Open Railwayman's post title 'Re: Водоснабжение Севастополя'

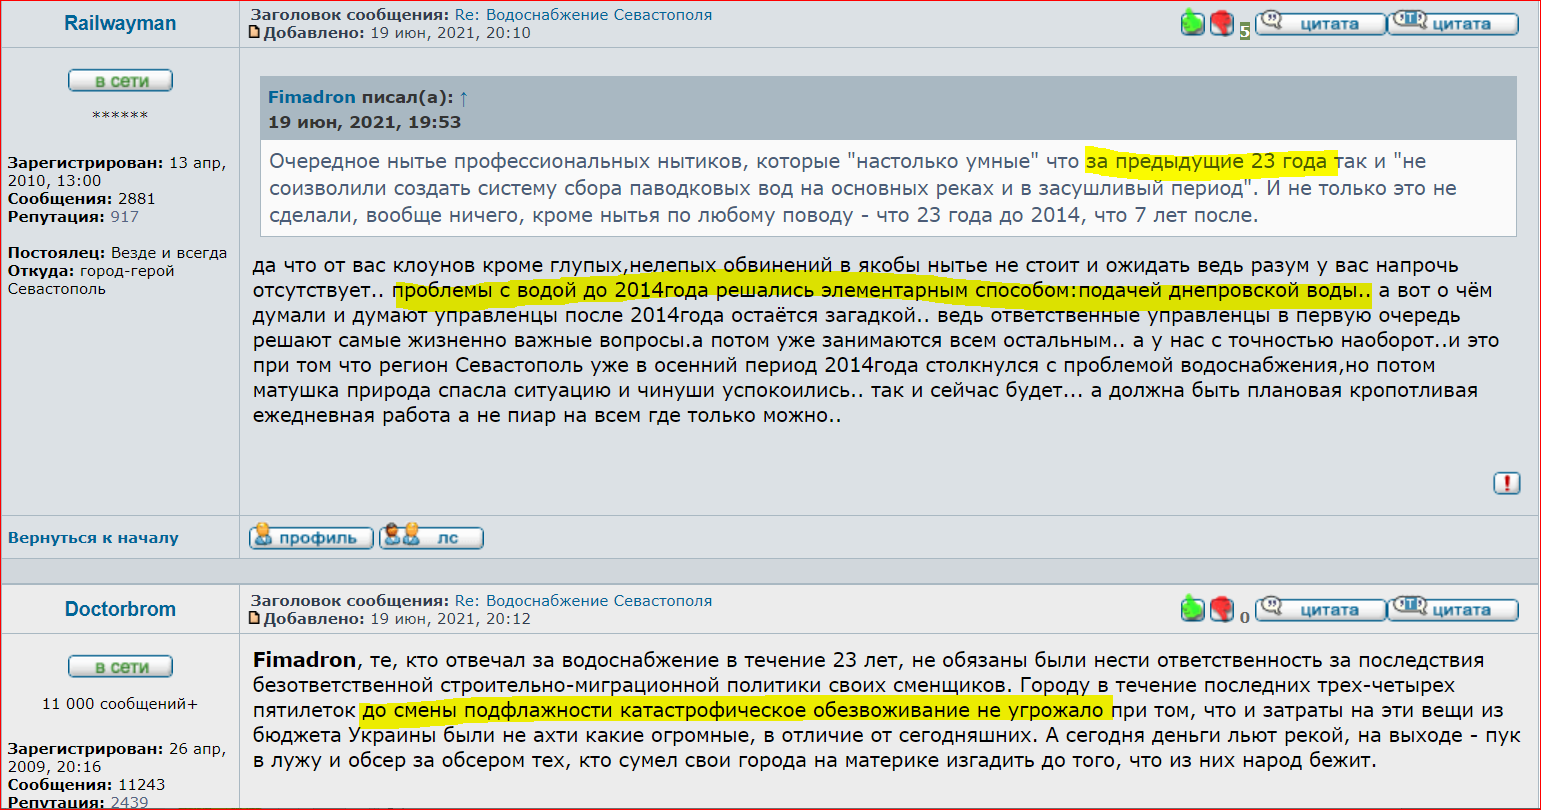(x=584, y=15)
